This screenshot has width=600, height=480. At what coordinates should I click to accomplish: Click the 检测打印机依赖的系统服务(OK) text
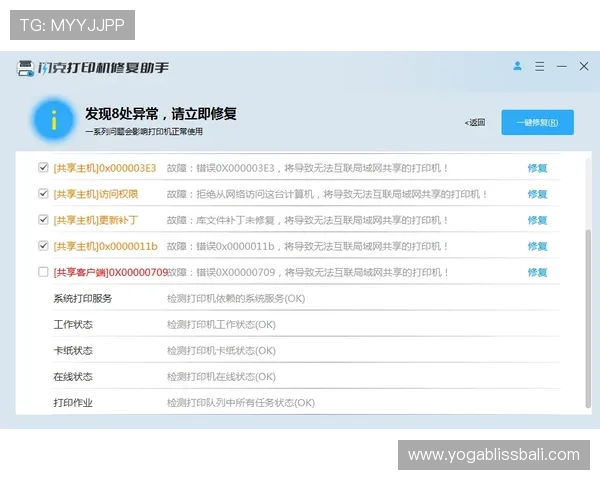point(236,299)
